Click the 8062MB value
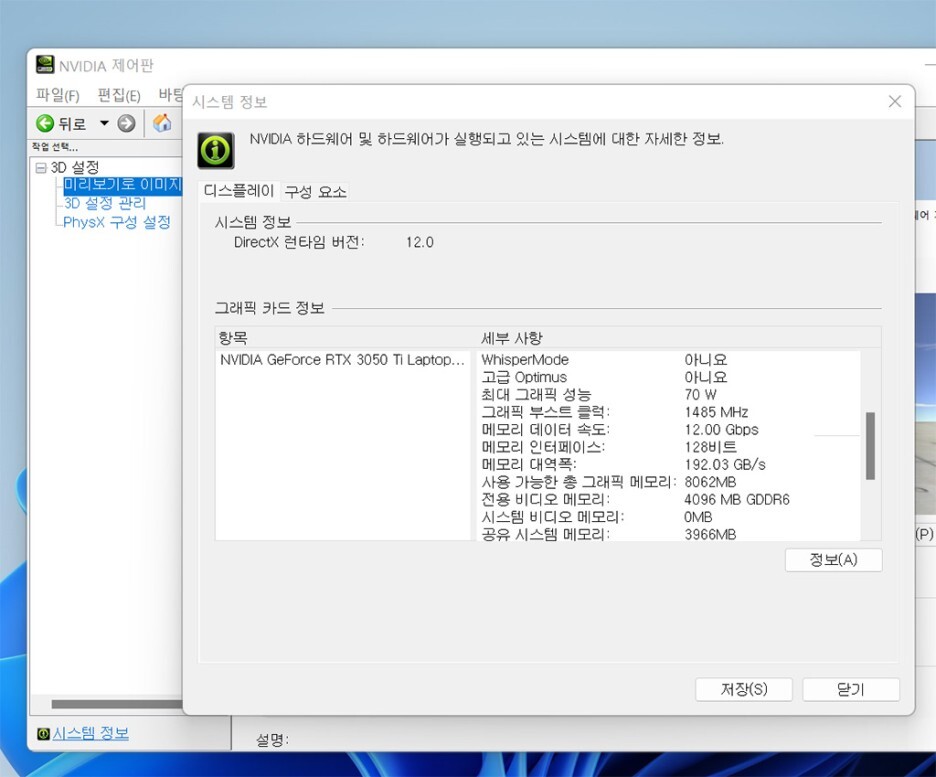Viewport: 936px width, 777px height. click(710, 482)
